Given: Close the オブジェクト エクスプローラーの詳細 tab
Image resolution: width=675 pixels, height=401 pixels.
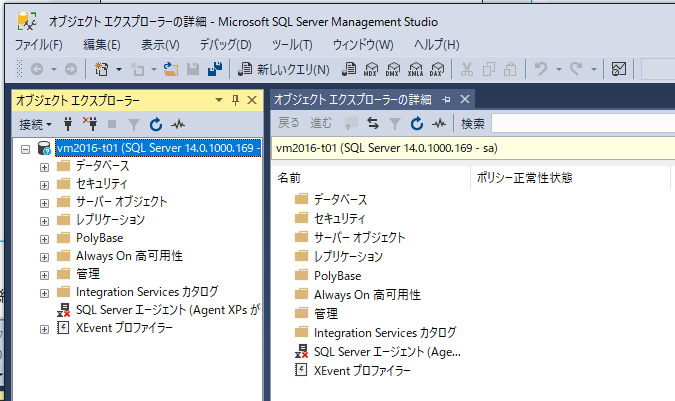Looking at the screenshot, I should tap(465, 99).
